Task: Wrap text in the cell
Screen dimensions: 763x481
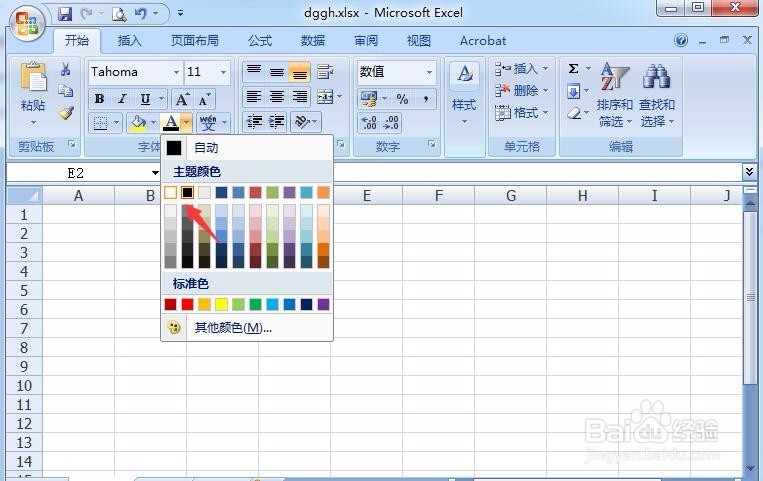Action: tap(325, 72)
